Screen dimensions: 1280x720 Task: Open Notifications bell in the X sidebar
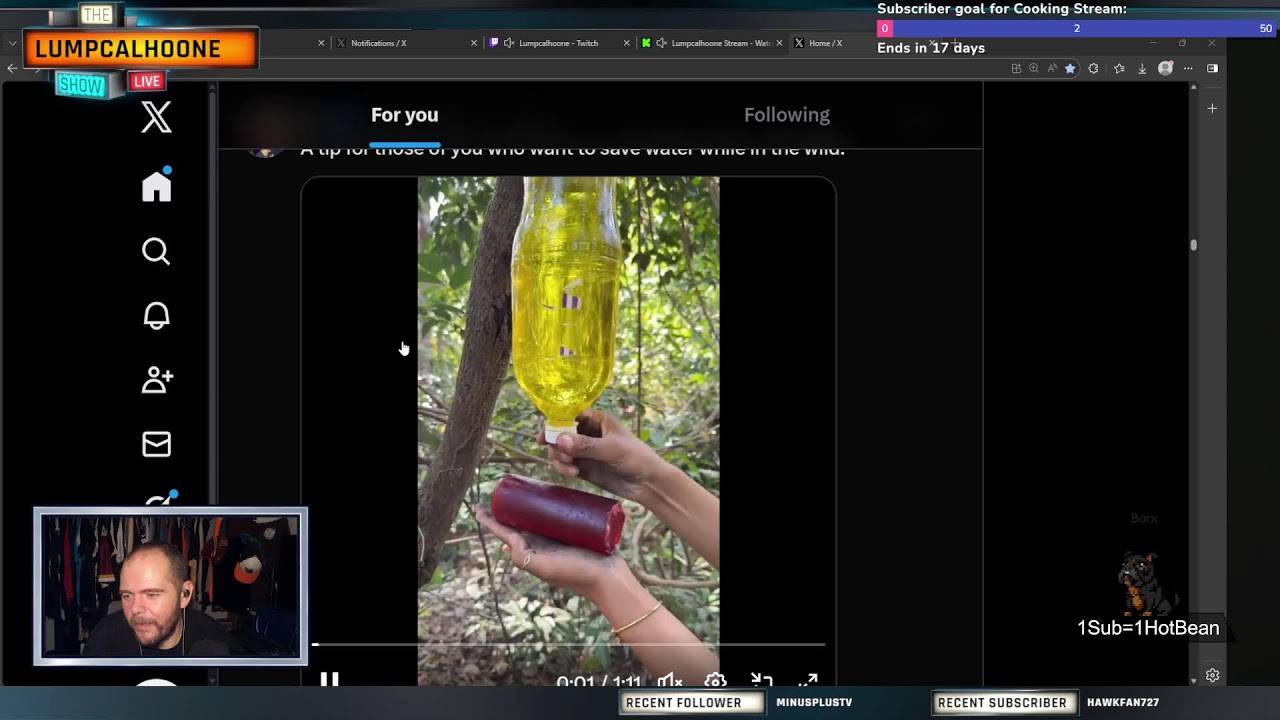click(x=156, y=316)
